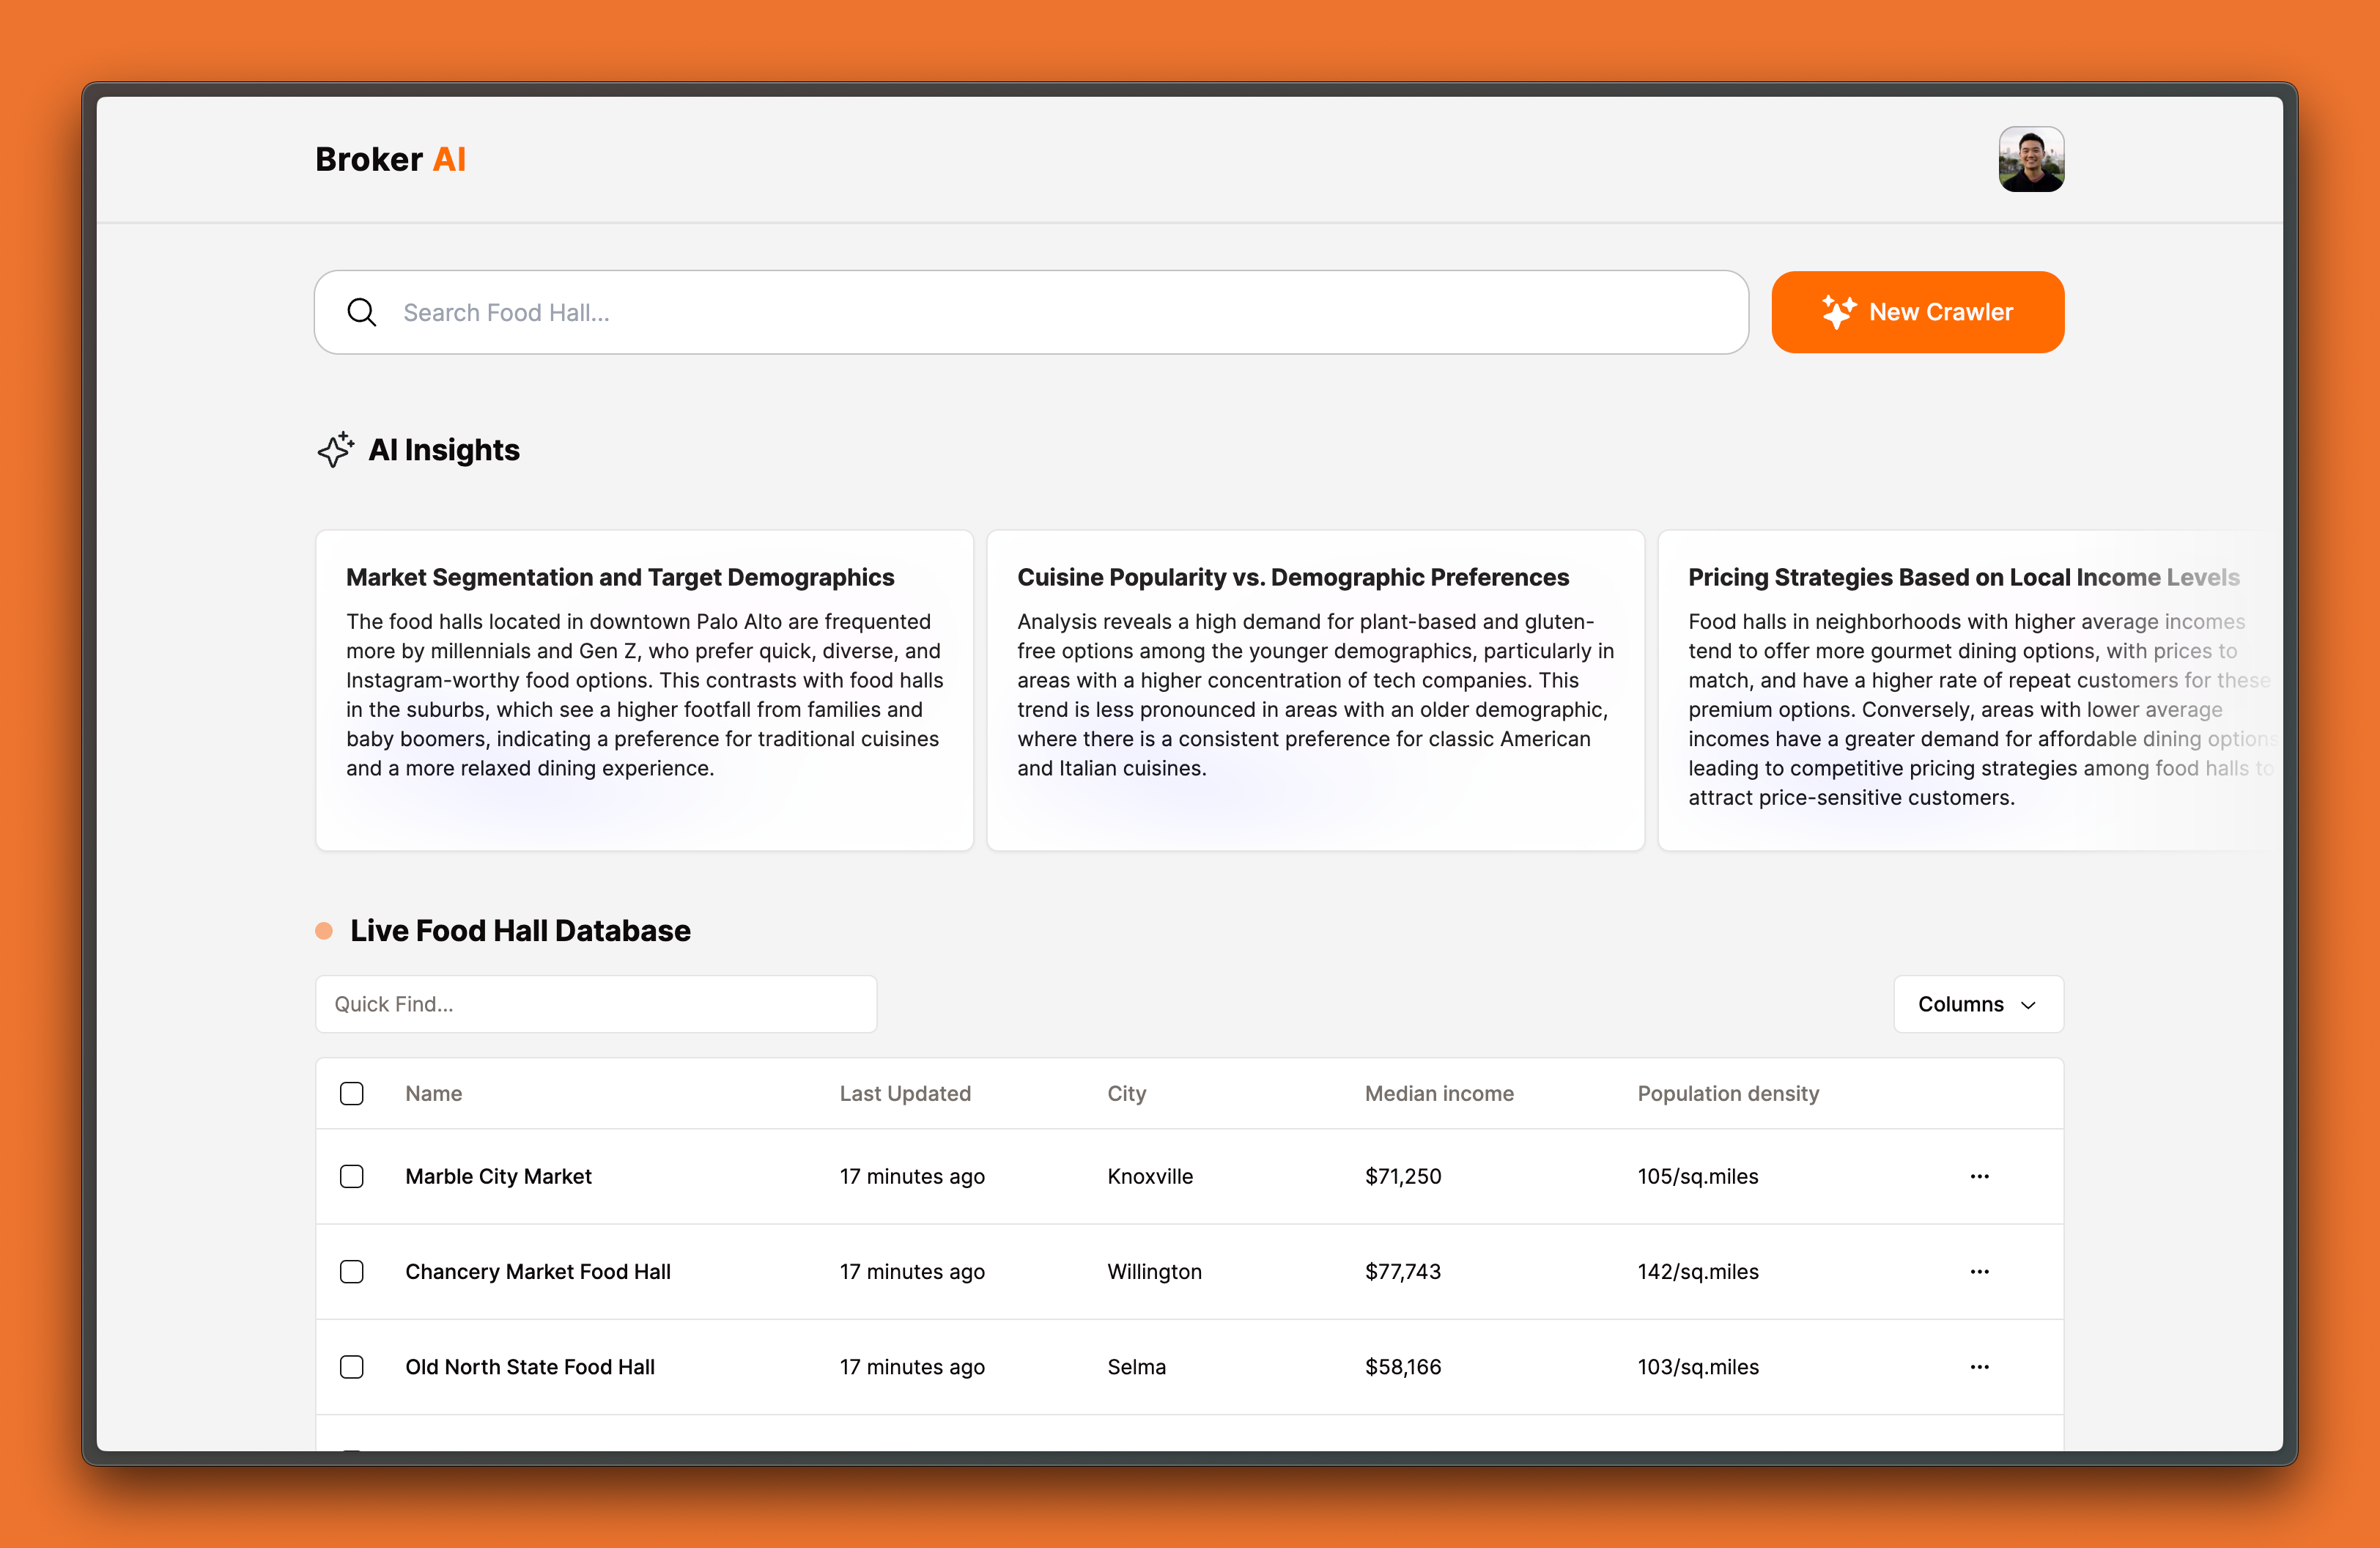
Task: Sort by the Last Updated column header
Action: pos(905,1094)
